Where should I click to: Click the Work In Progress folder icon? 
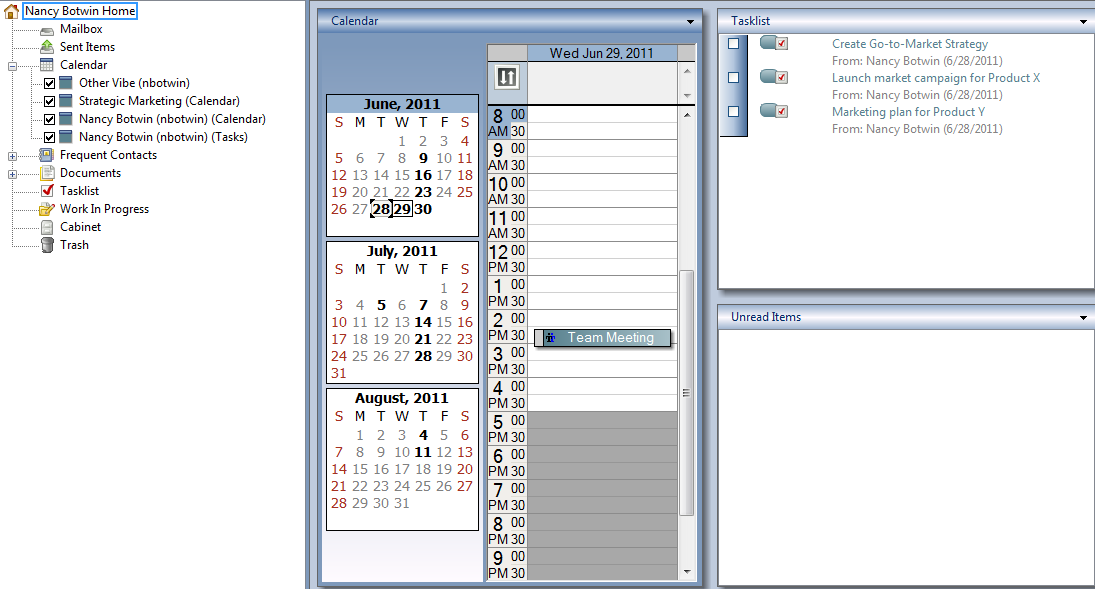pyautogui.click(x=47, y=209)
